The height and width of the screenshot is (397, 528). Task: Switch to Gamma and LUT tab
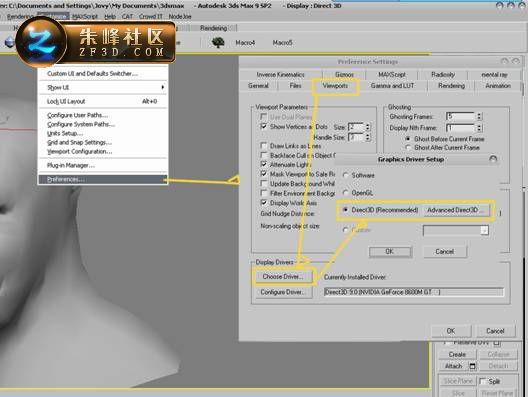392,86
